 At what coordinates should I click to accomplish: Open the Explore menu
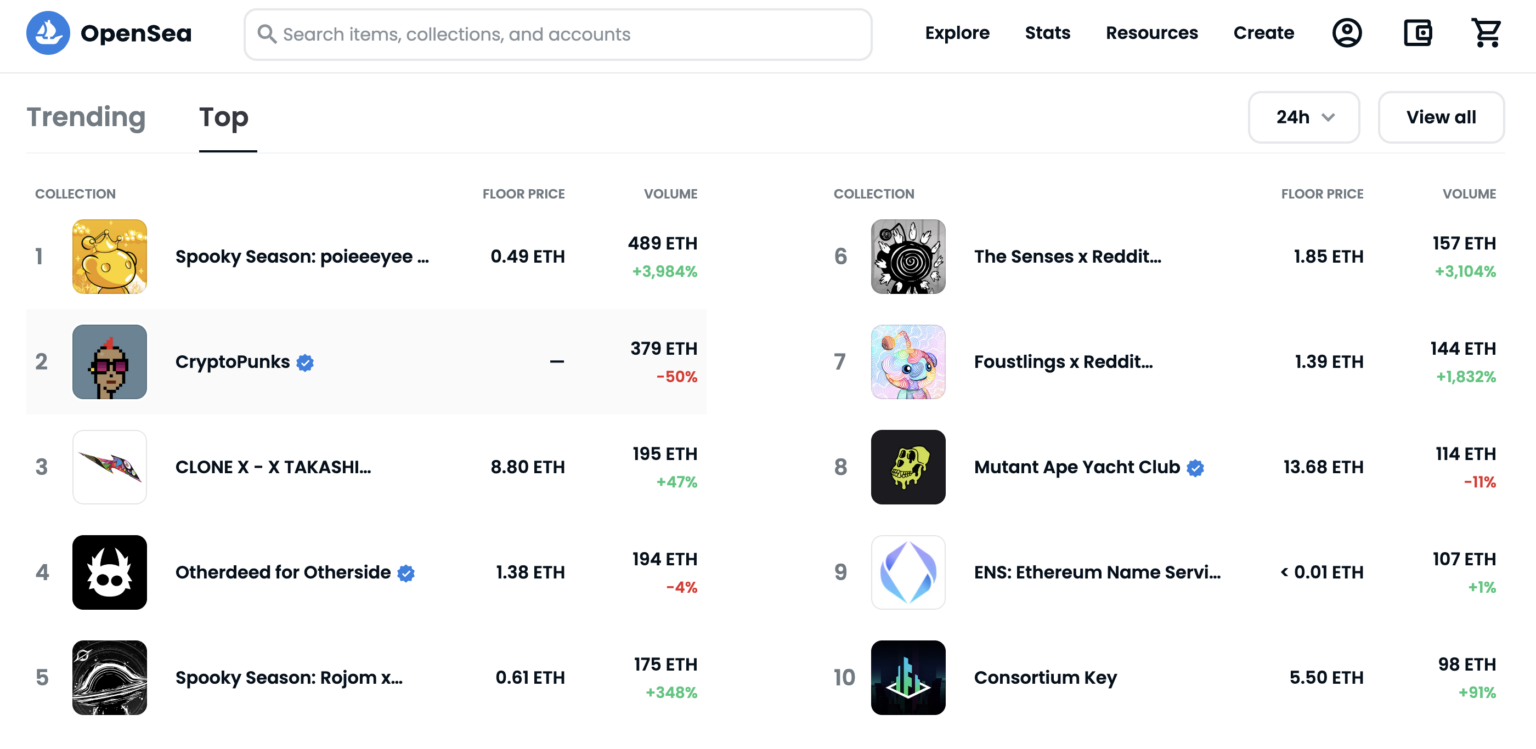(x=957, y=33)
